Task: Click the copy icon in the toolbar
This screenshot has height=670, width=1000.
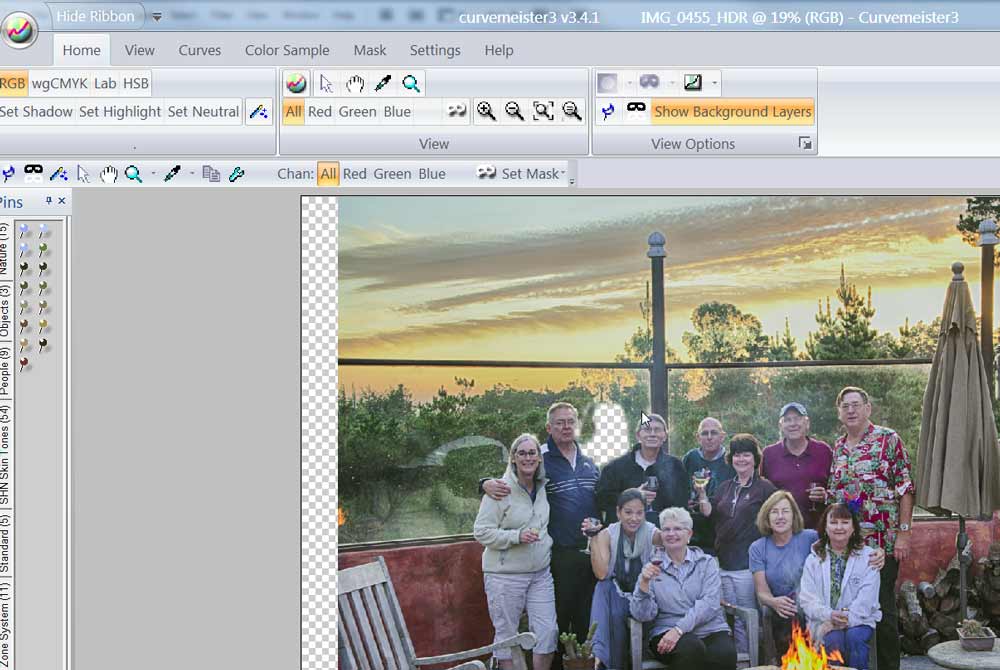Action: click(x=211, y=174)
